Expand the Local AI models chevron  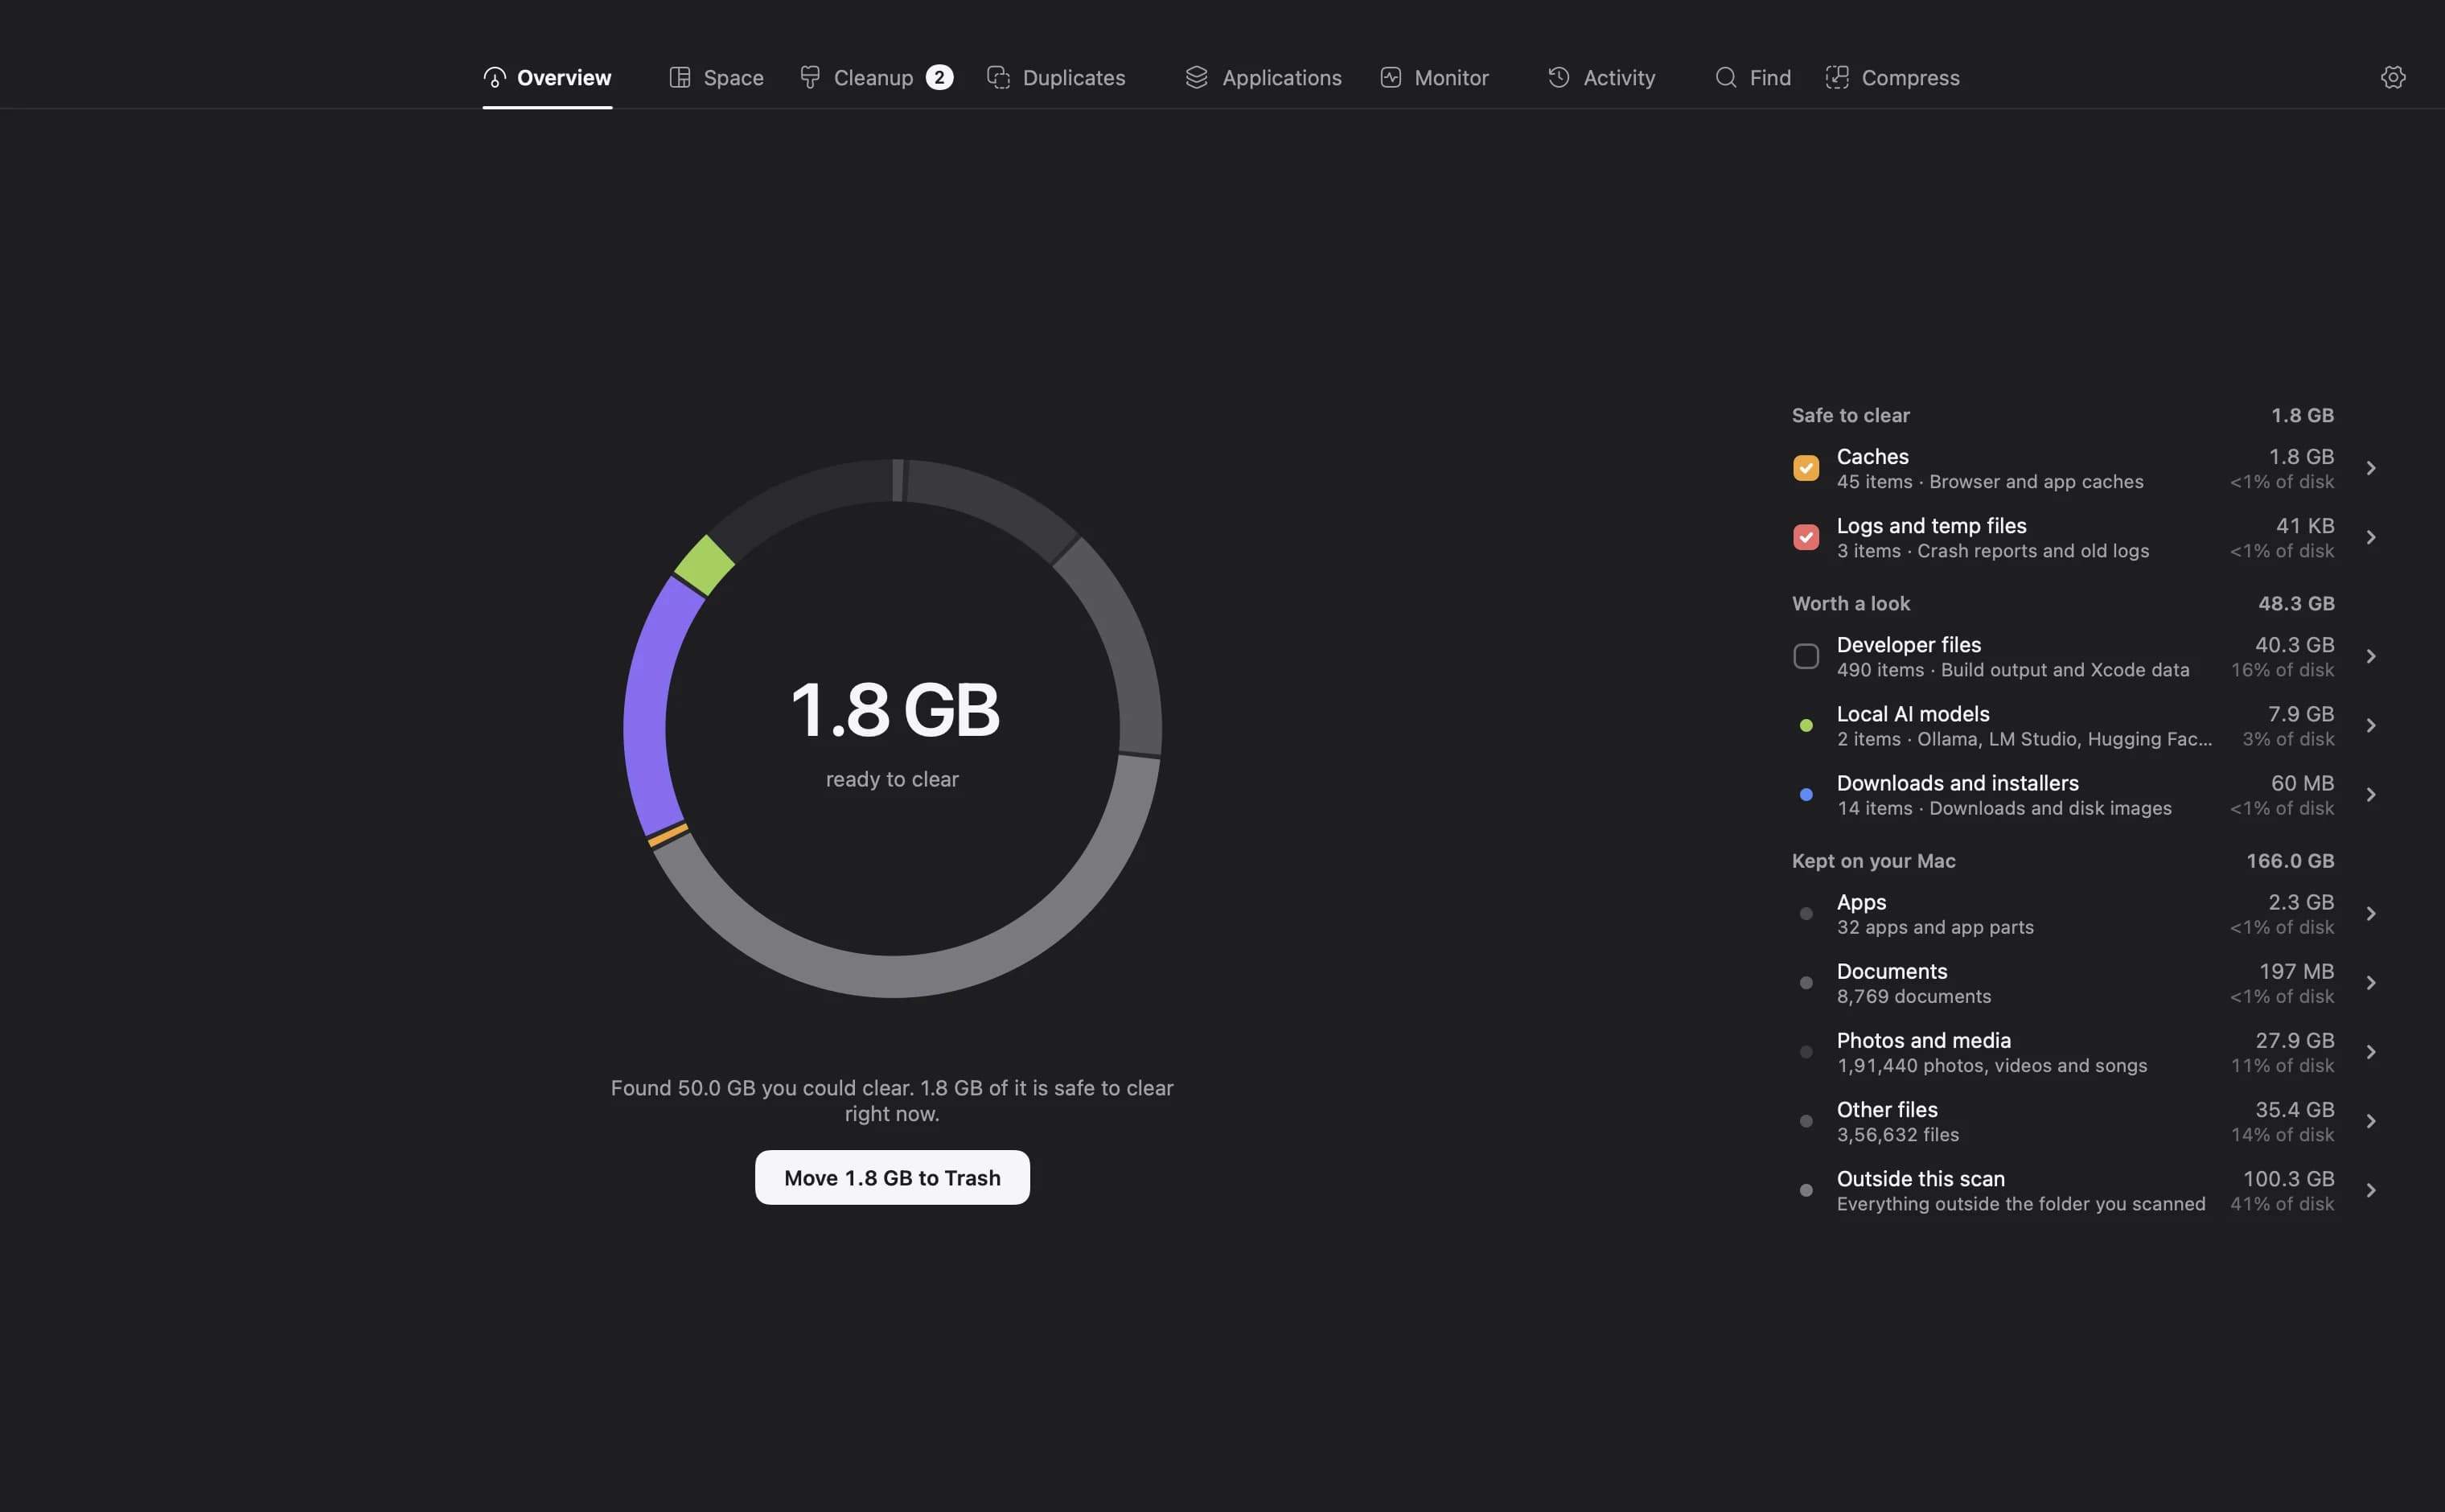[2371, 725]
